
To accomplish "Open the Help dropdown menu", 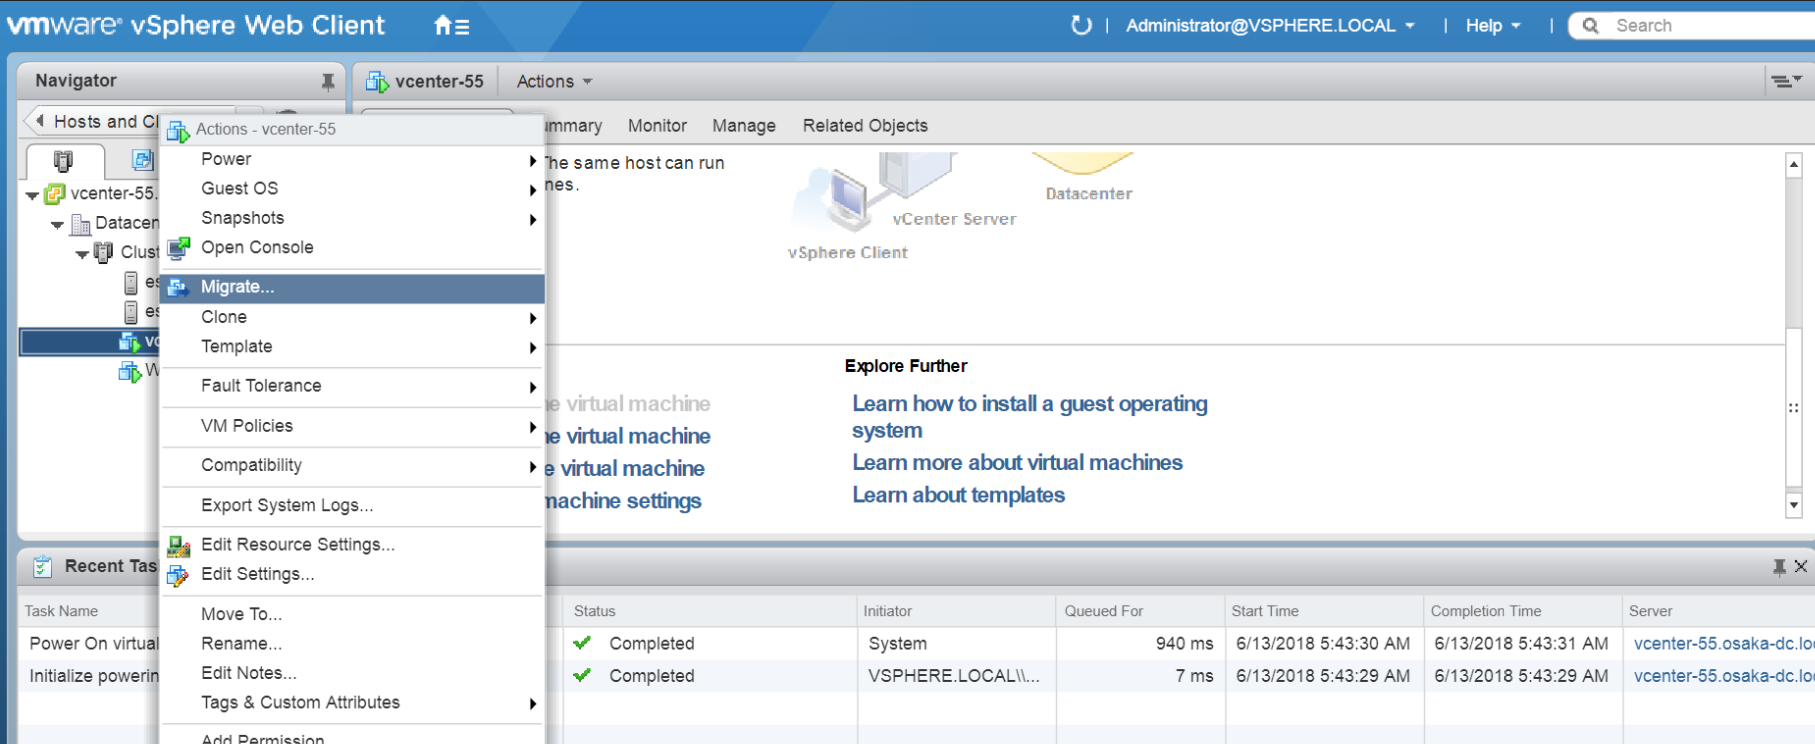I will [1492, 26].
